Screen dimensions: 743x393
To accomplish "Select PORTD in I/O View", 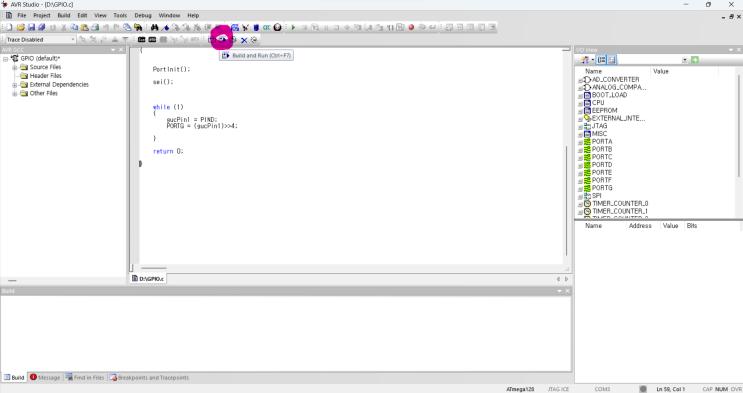I will click(x=602, y=165).
